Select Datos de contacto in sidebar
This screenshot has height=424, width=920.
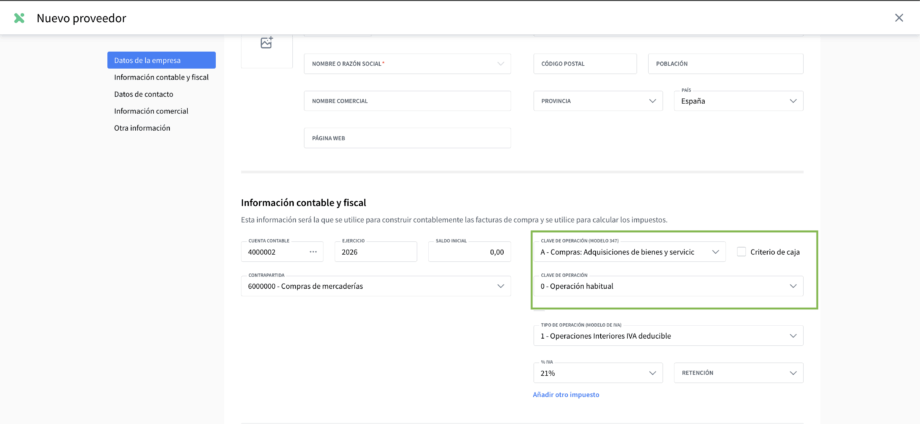tap(143, 94)
